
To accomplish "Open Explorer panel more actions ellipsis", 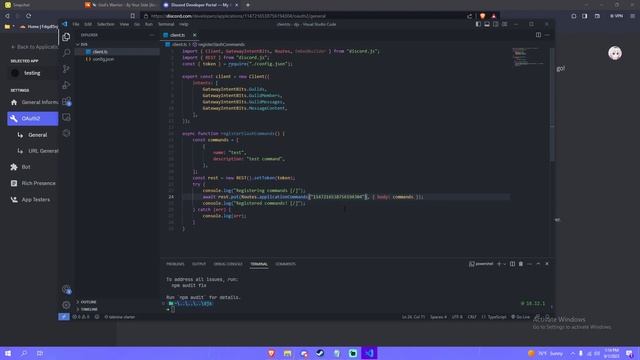I will 151,35.
